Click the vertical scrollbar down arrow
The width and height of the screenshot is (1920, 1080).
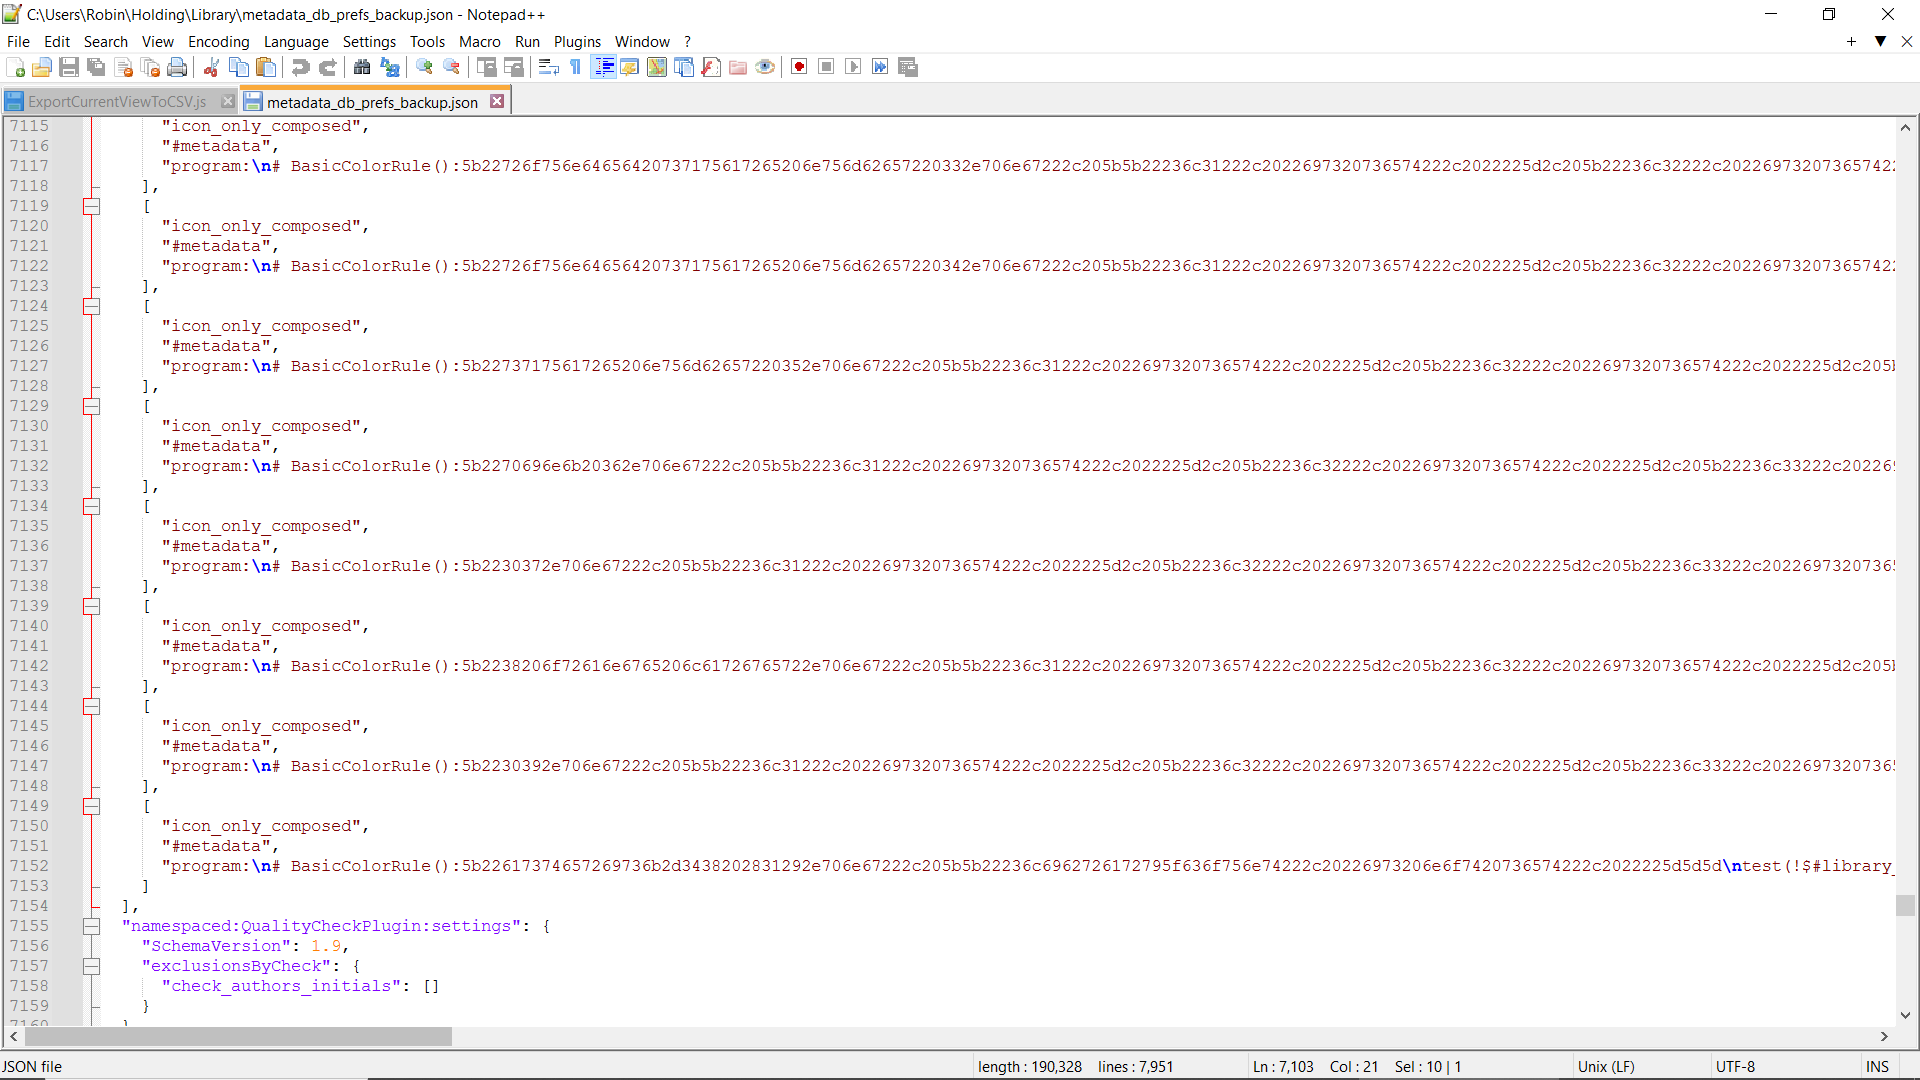pyautogui.click(x=1905, y=1015)
